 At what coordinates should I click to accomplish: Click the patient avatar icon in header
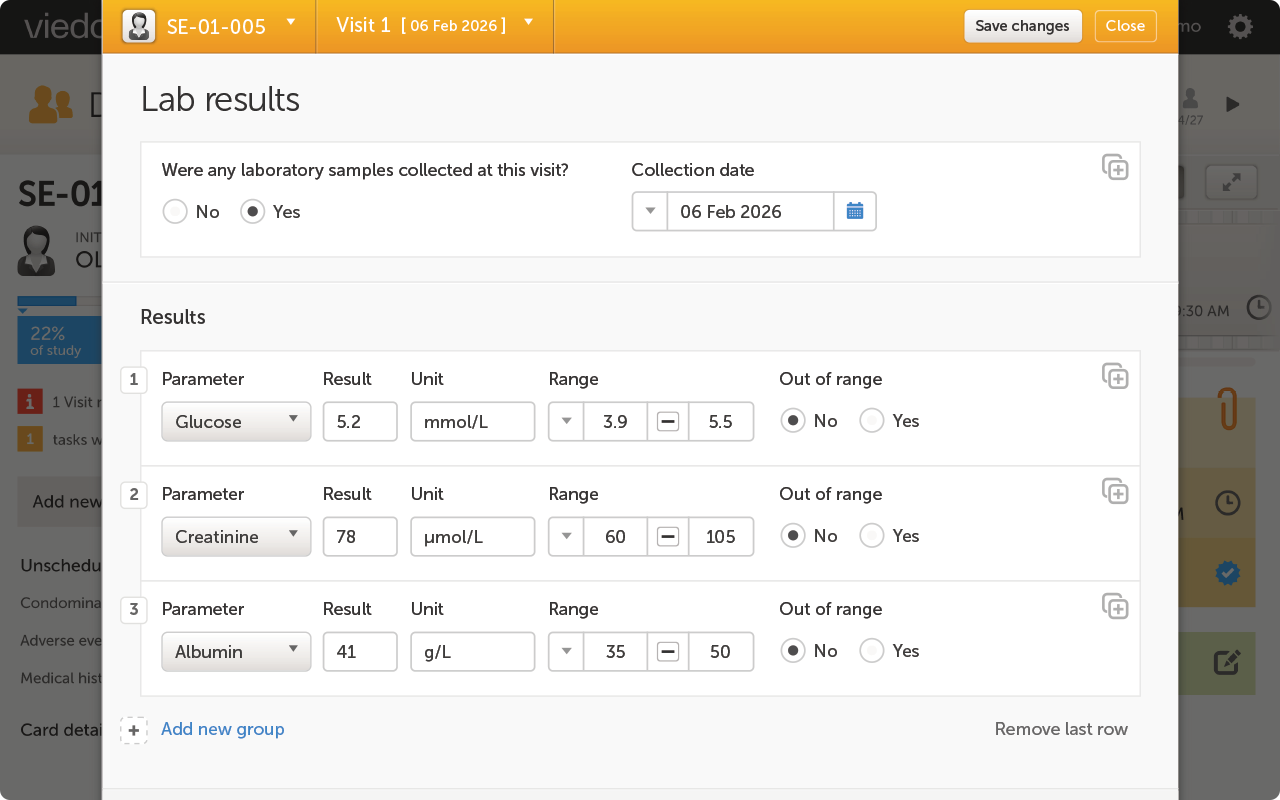tap(138, 26)
